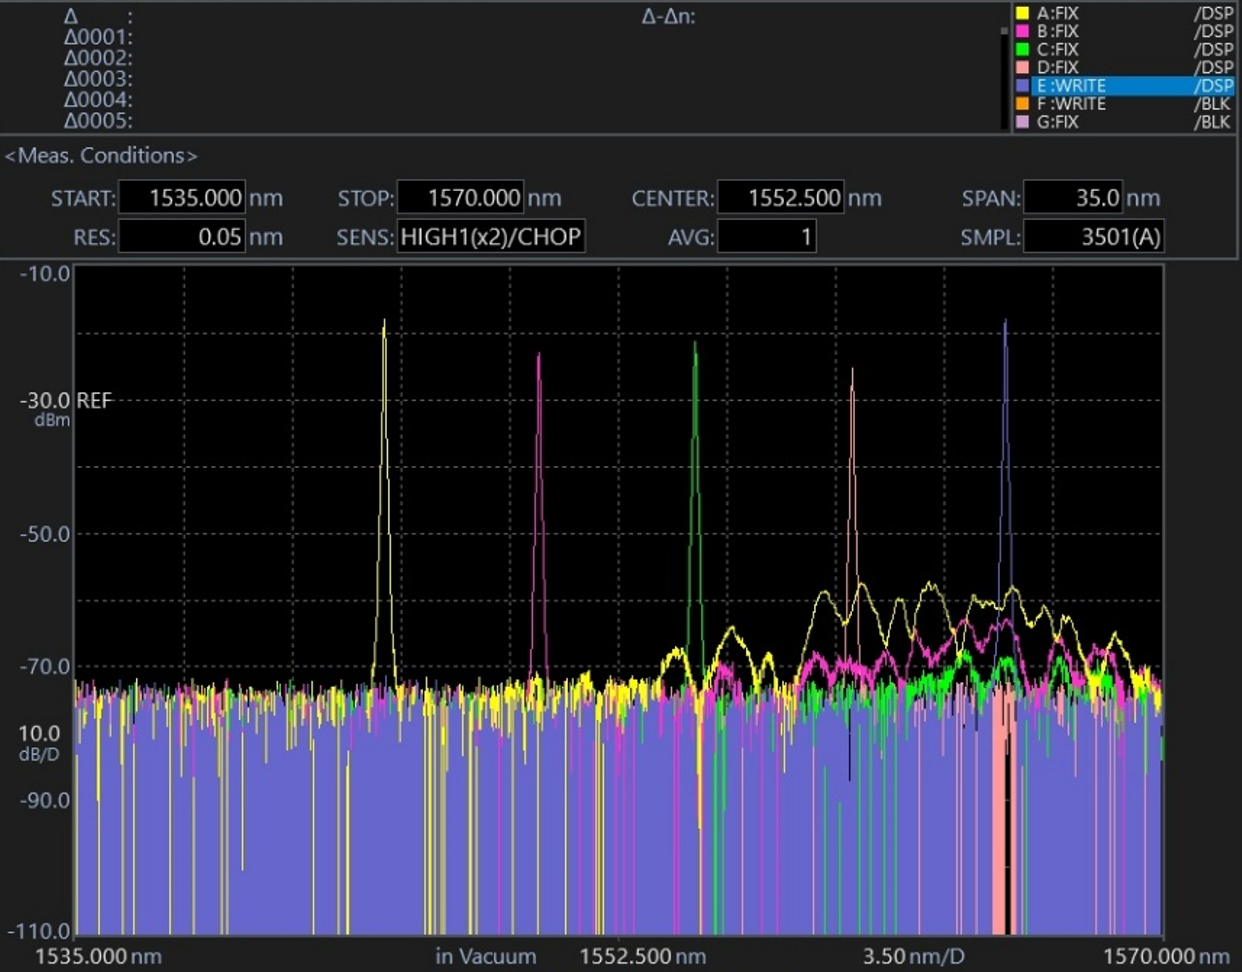Click the SENS field HIGH1(x2)/CHOP
Image resolution: width=1242 pixels, height=972 pixels.
pyautogui.click(x=491, y=237)
